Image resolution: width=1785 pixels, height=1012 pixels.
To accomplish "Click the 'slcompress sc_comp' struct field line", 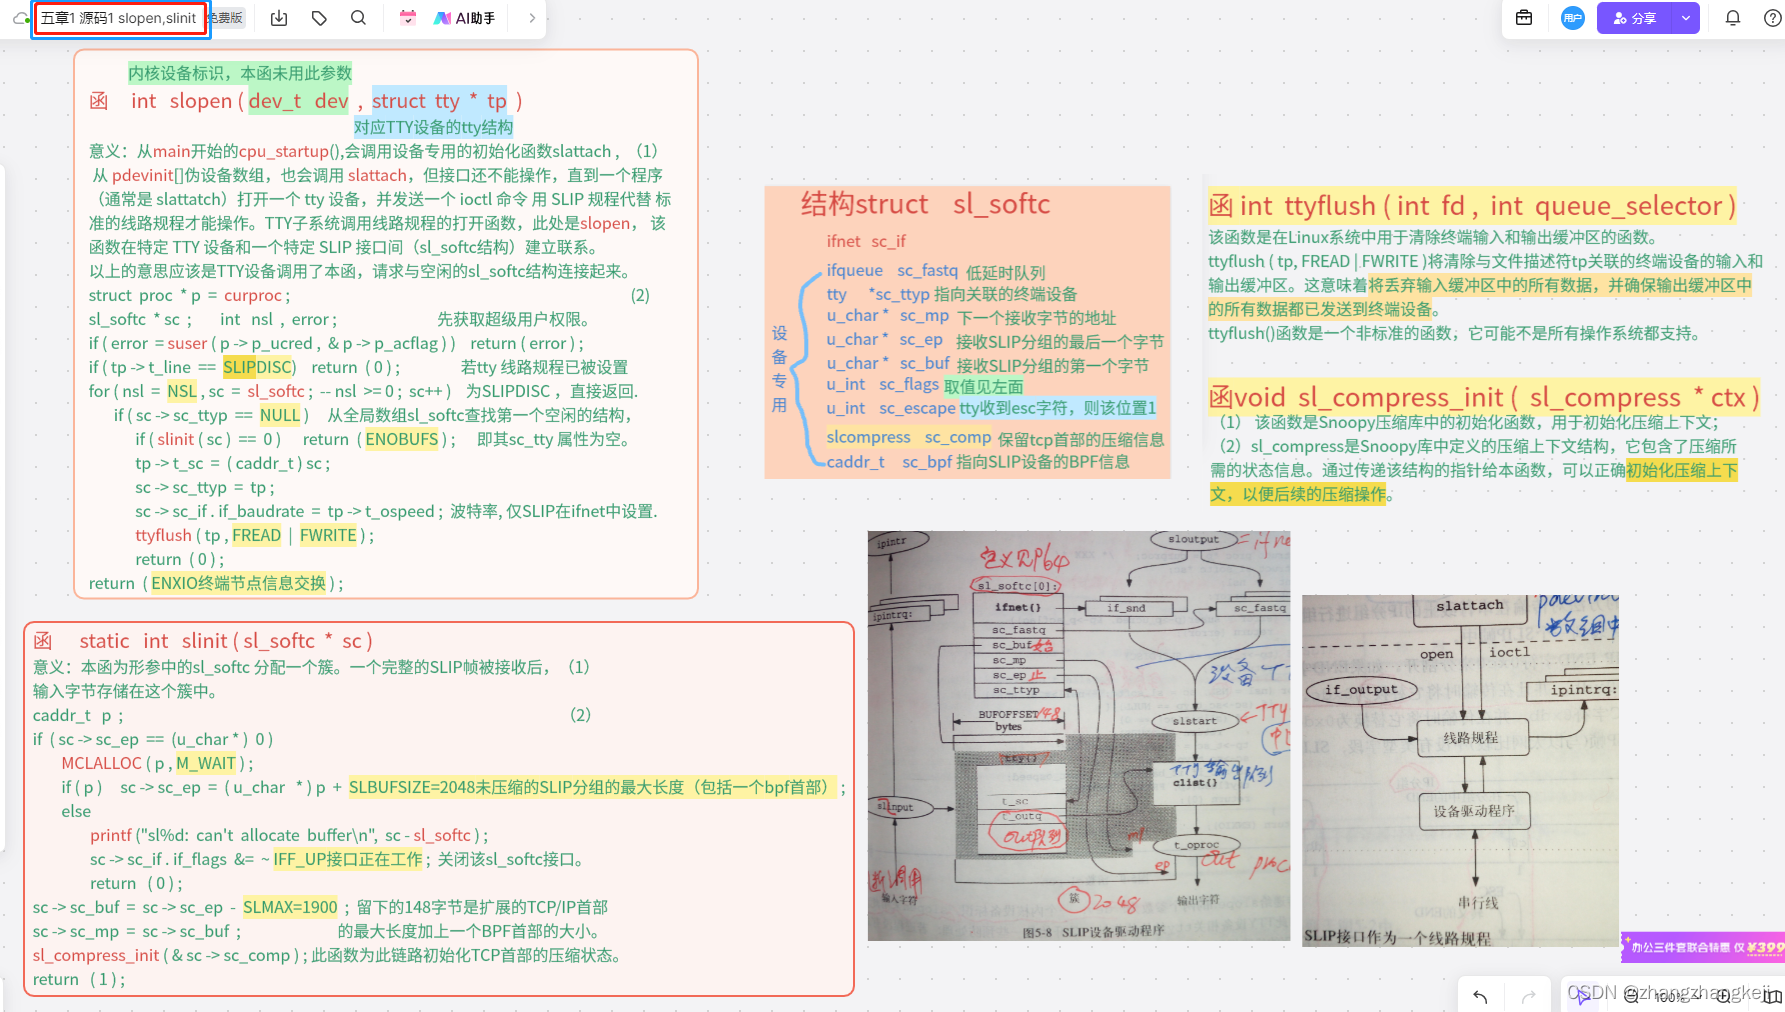I will 908,438.
